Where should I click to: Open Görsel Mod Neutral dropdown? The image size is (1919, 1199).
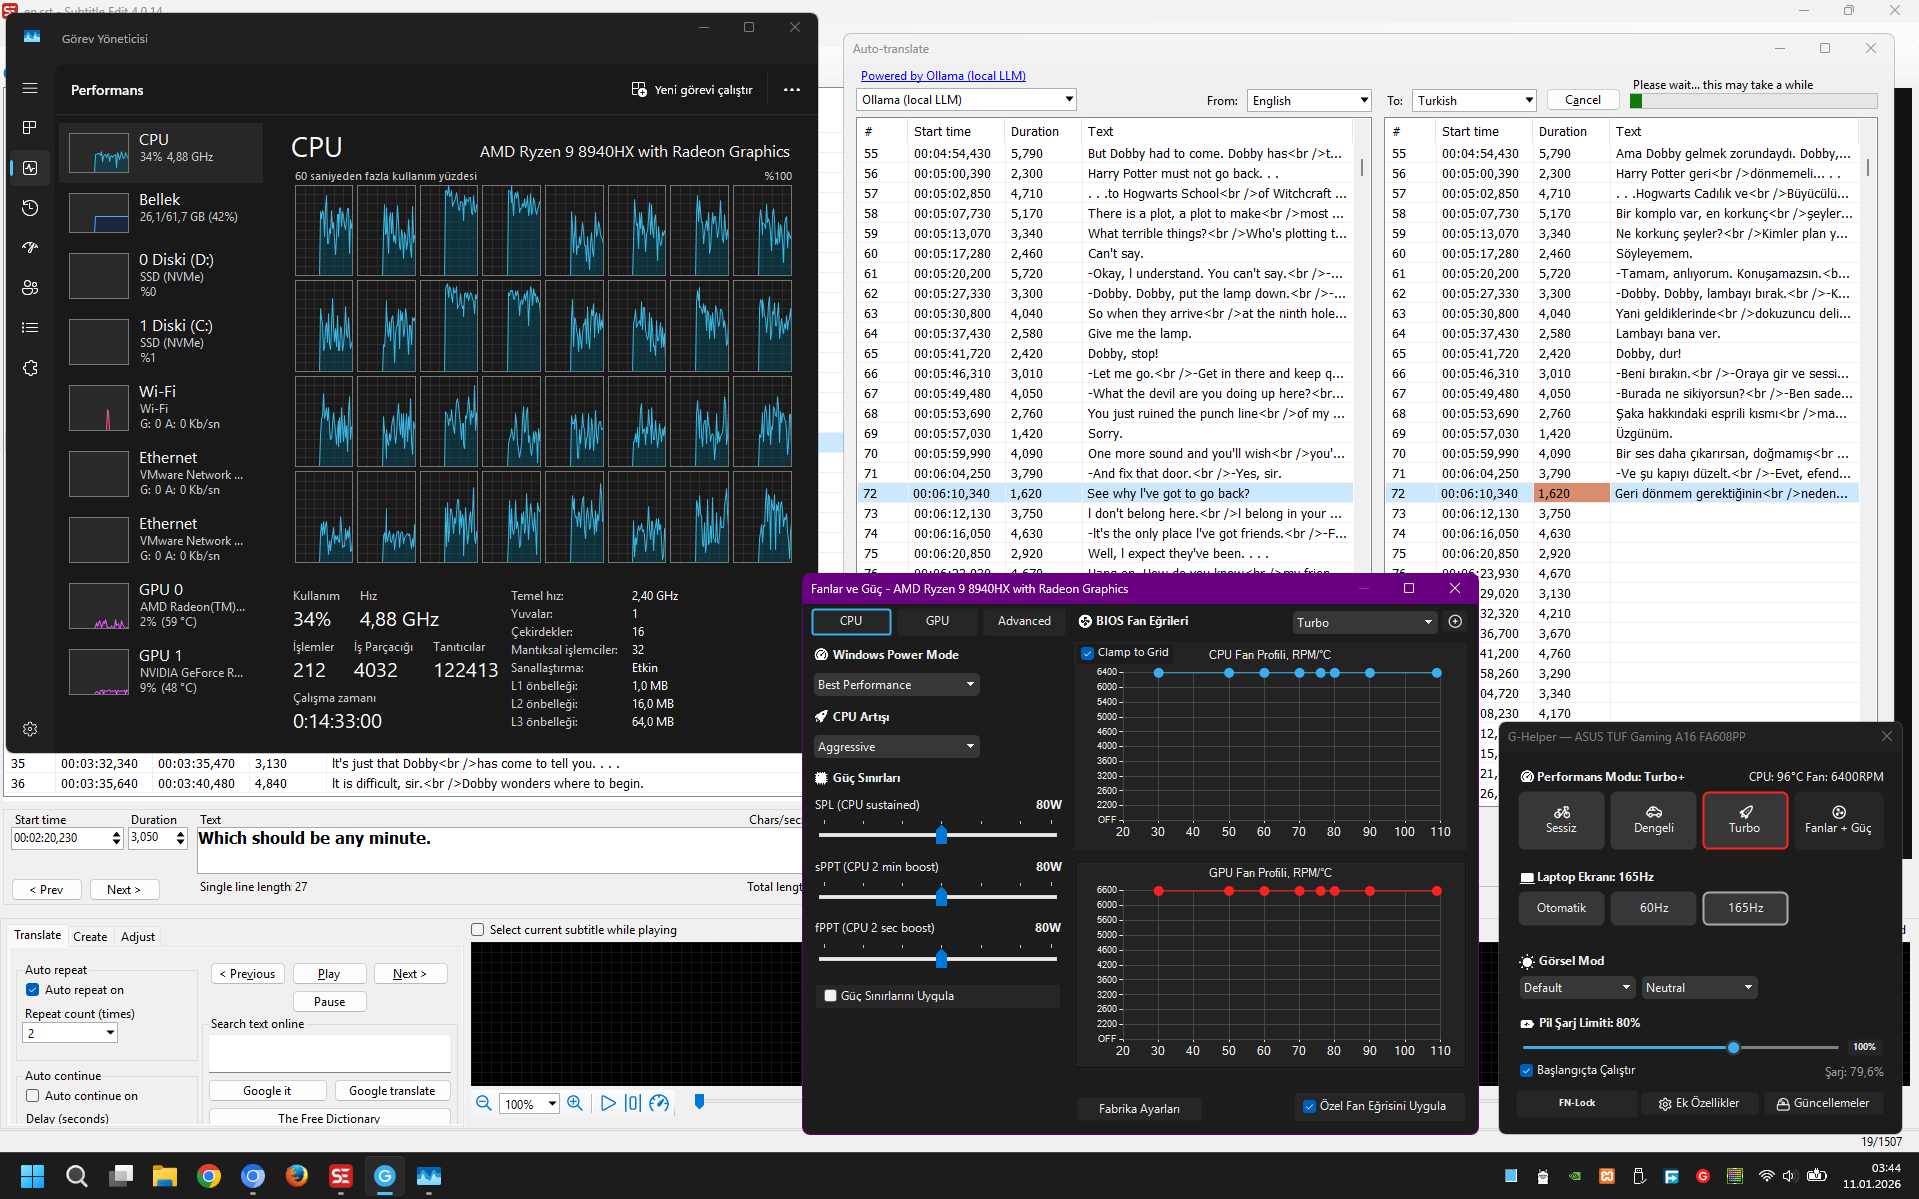tap(1699, 988)
